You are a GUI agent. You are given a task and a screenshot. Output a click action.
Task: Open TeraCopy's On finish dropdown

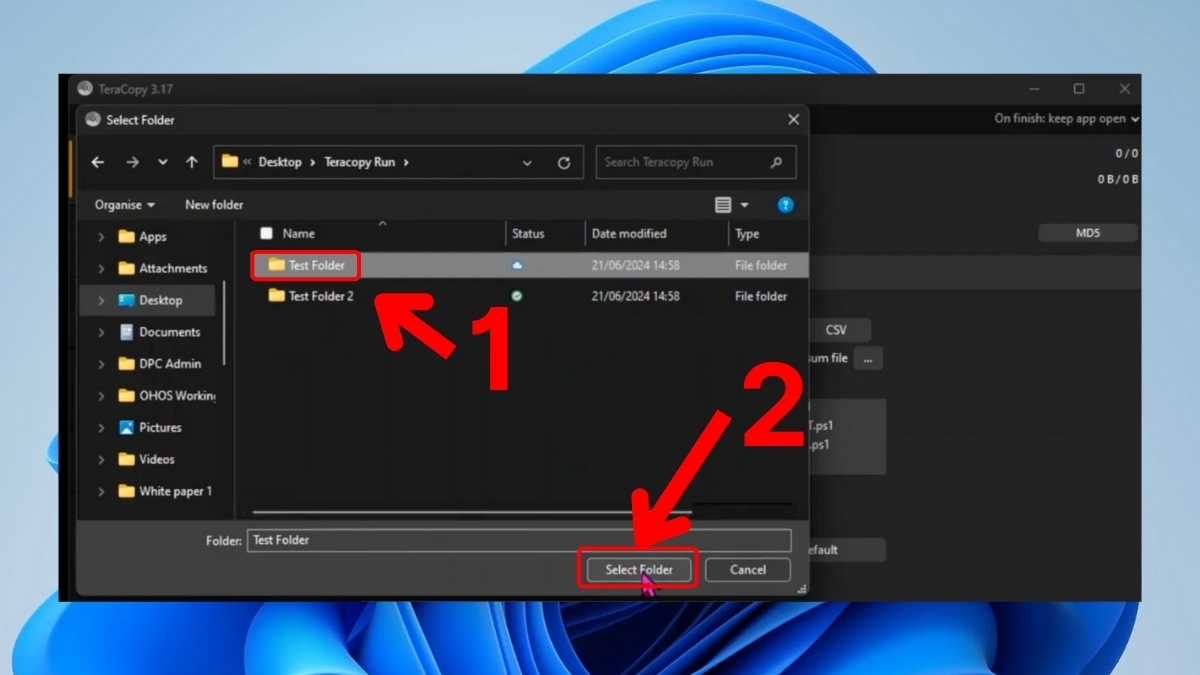pyautogui.click(x=1067, y=118)
